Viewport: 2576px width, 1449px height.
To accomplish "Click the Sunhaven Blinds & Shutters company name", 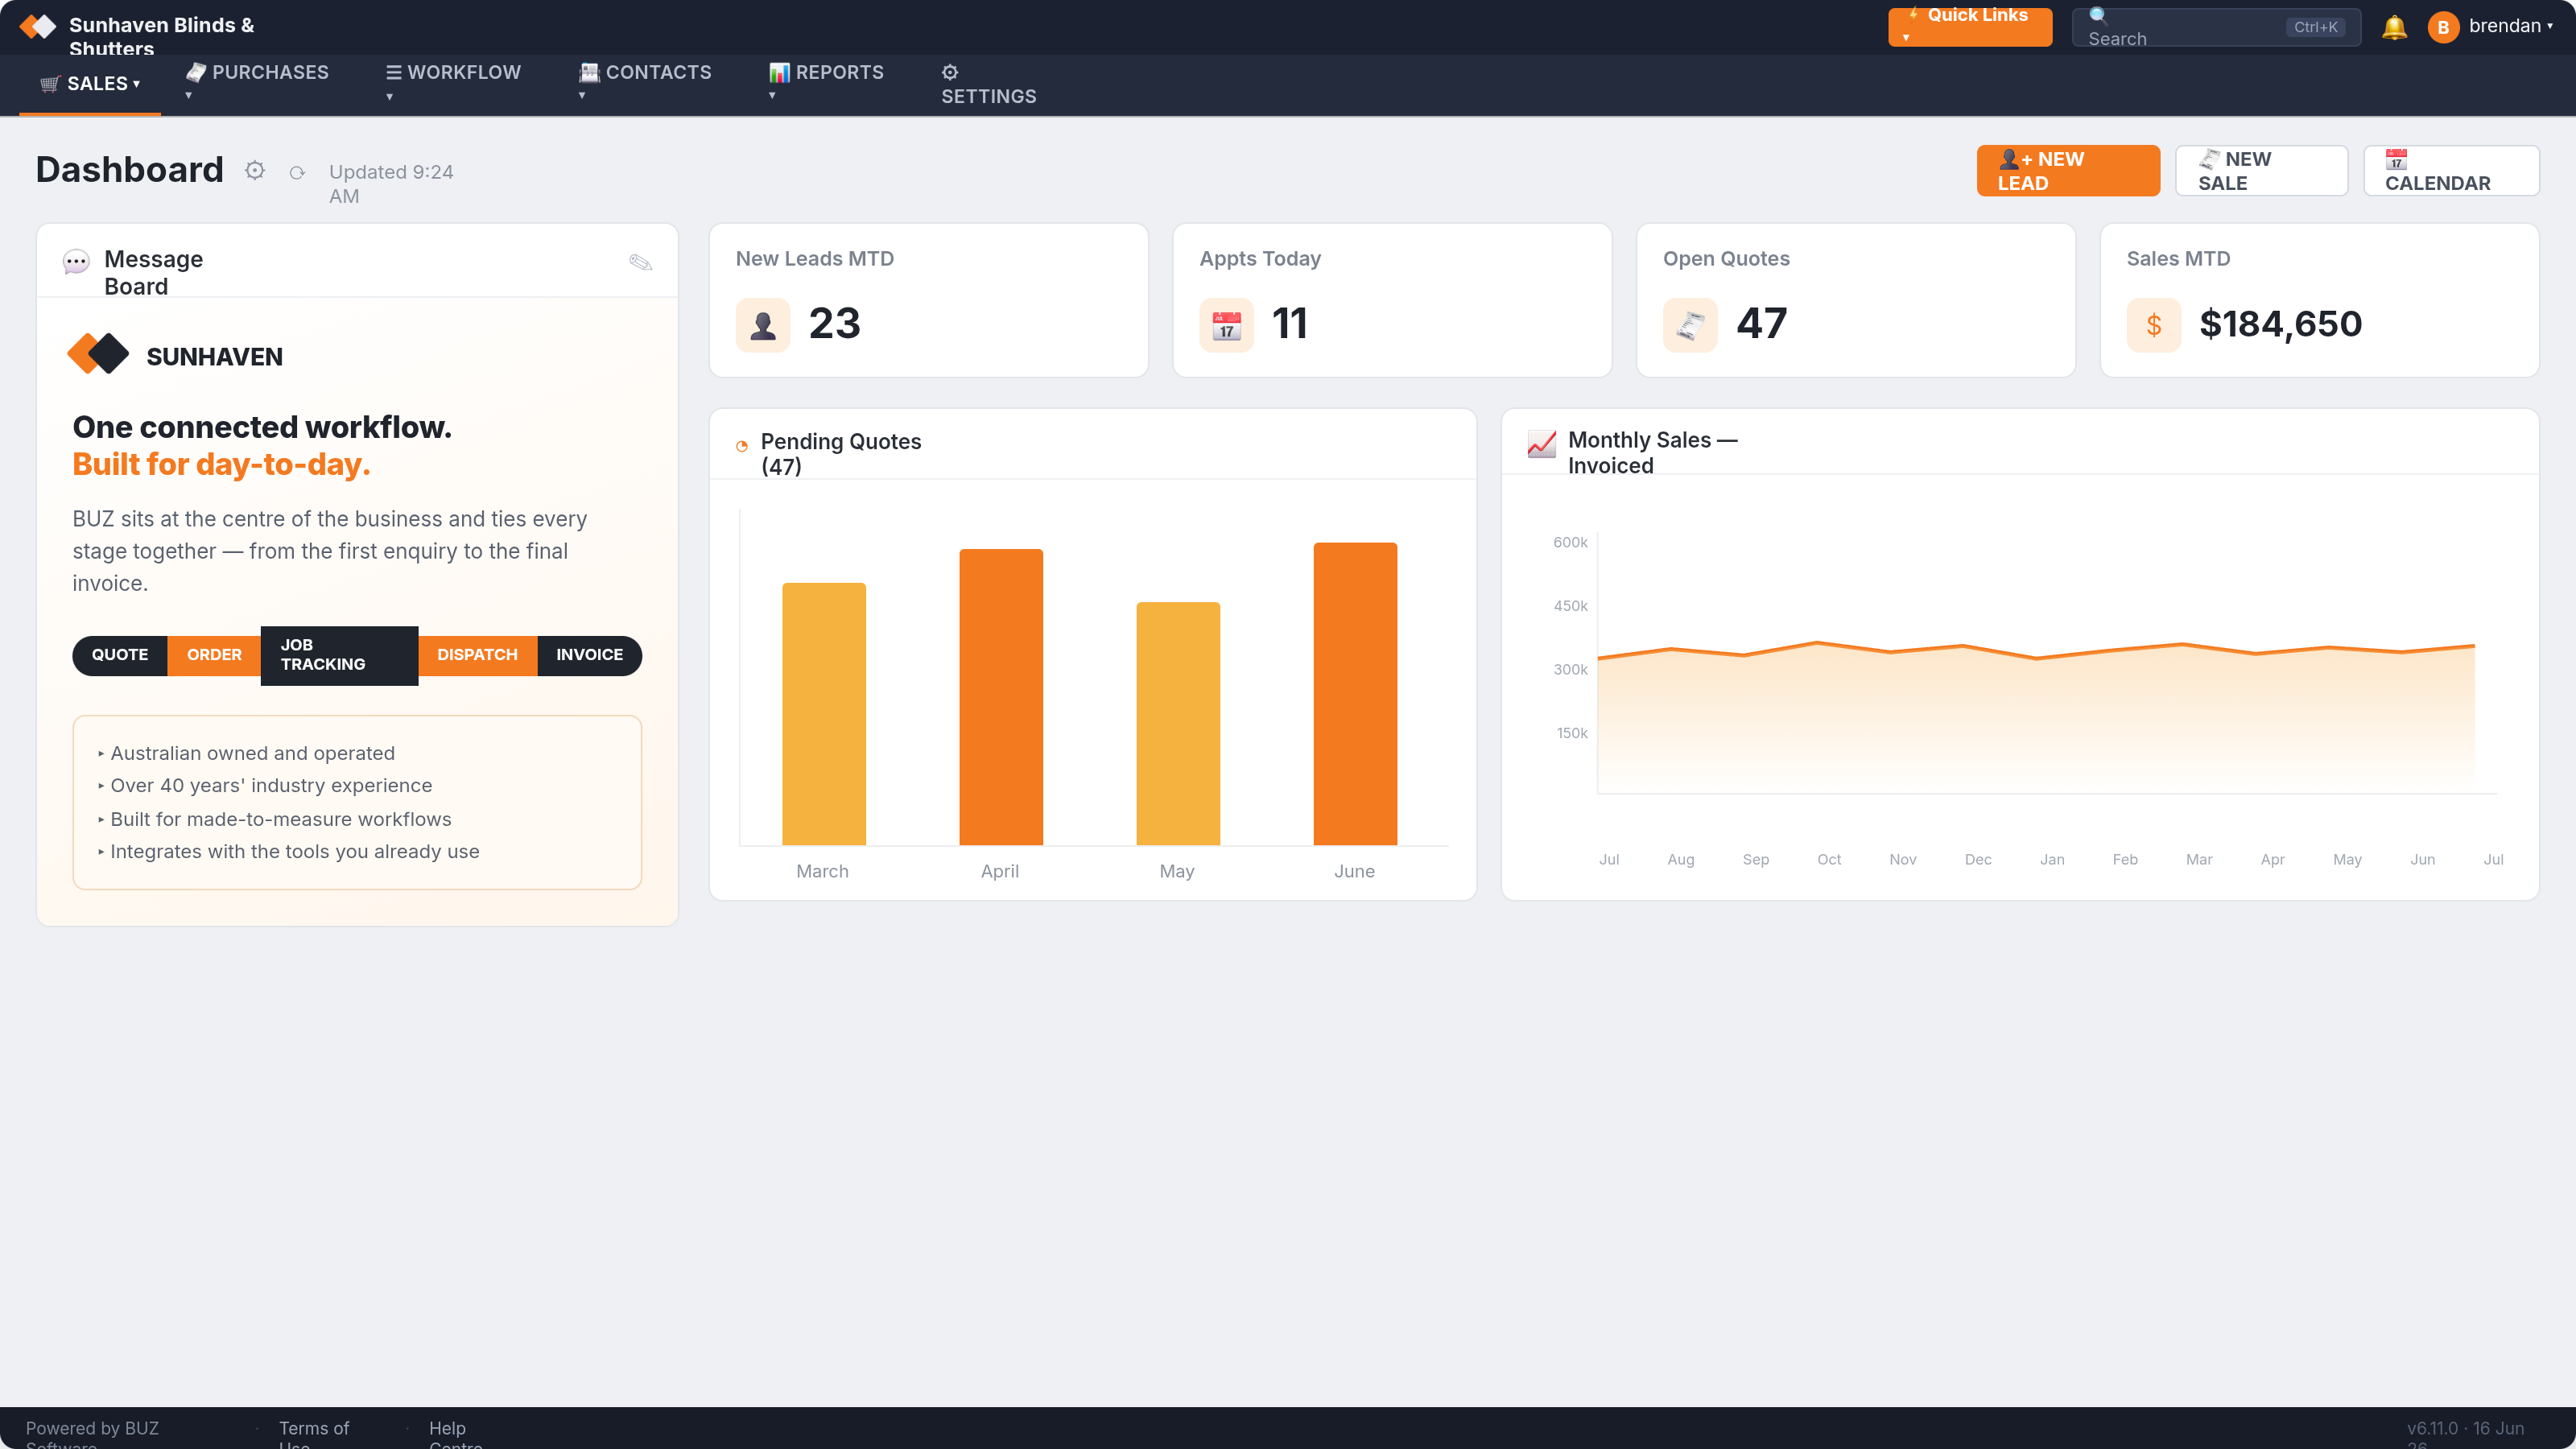I will (161, 35).
